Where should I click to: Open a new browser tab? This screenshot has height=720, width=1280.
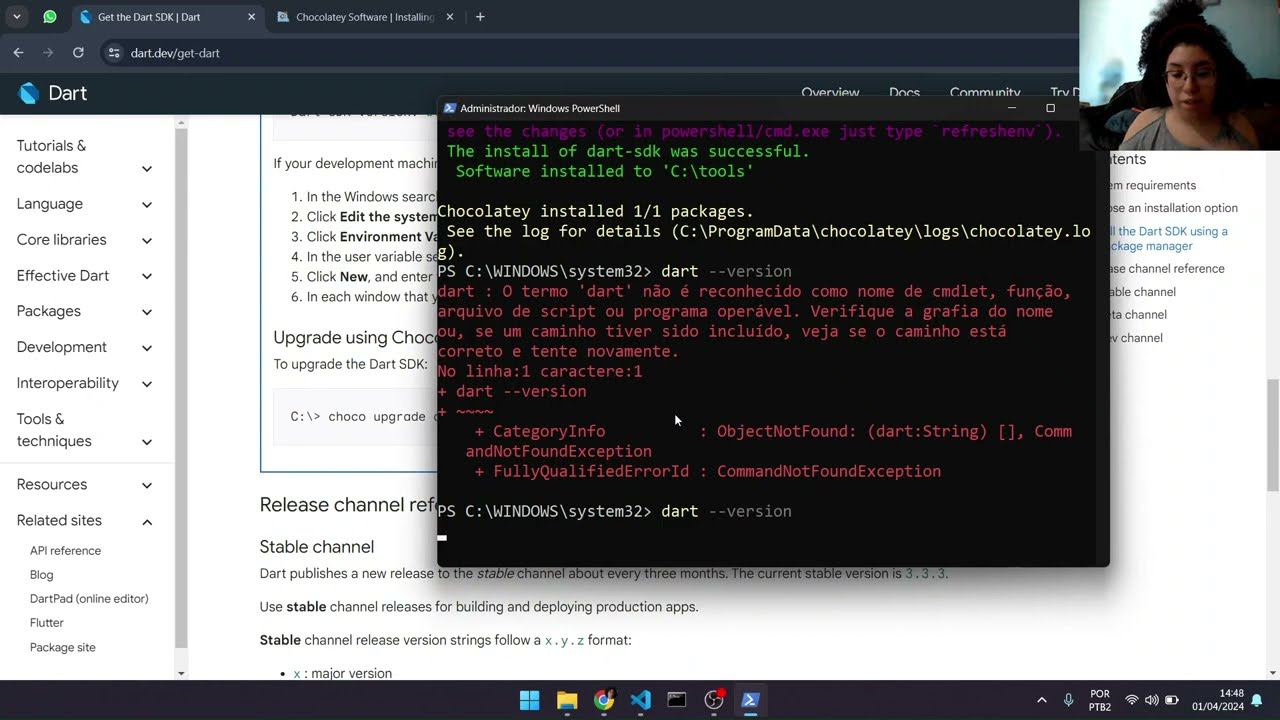pos(480,17)
